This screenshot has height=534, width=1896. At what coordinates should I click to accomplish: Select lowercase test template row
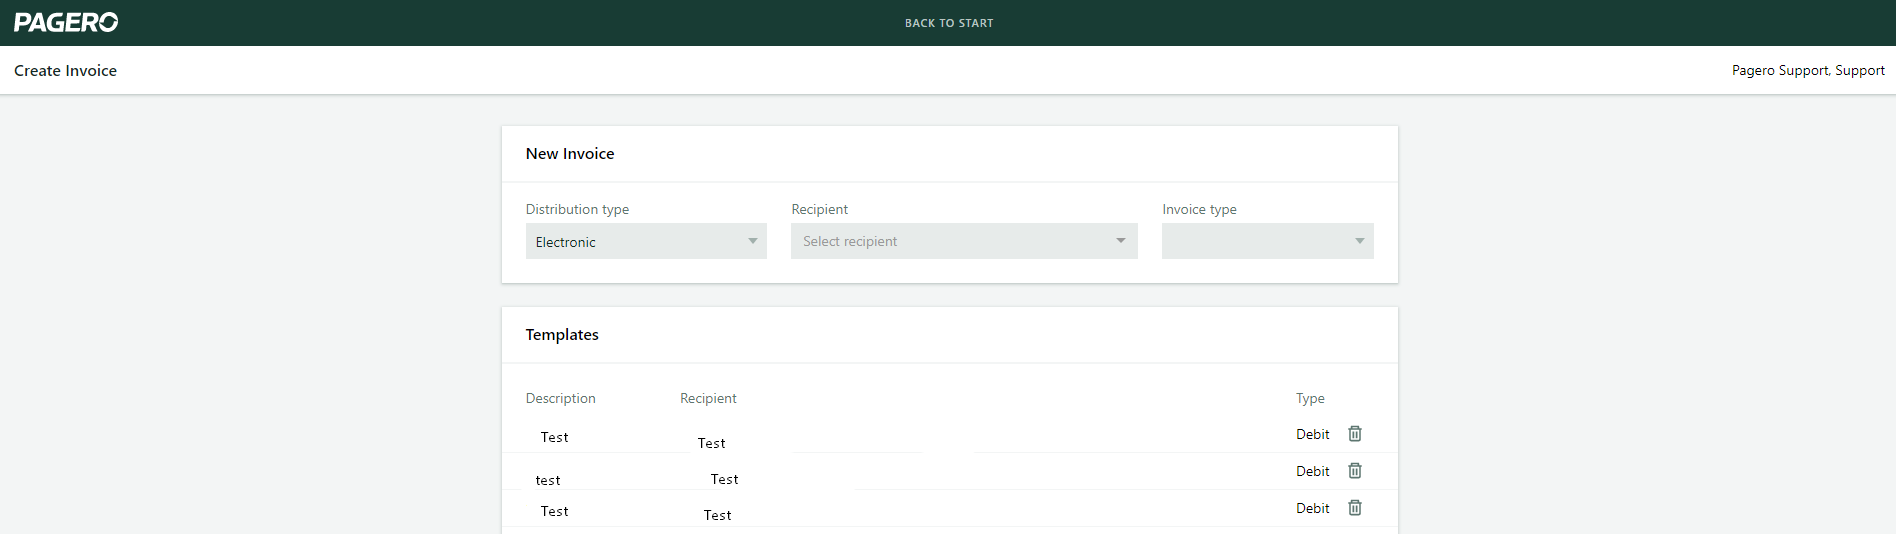tap(548, 480)
